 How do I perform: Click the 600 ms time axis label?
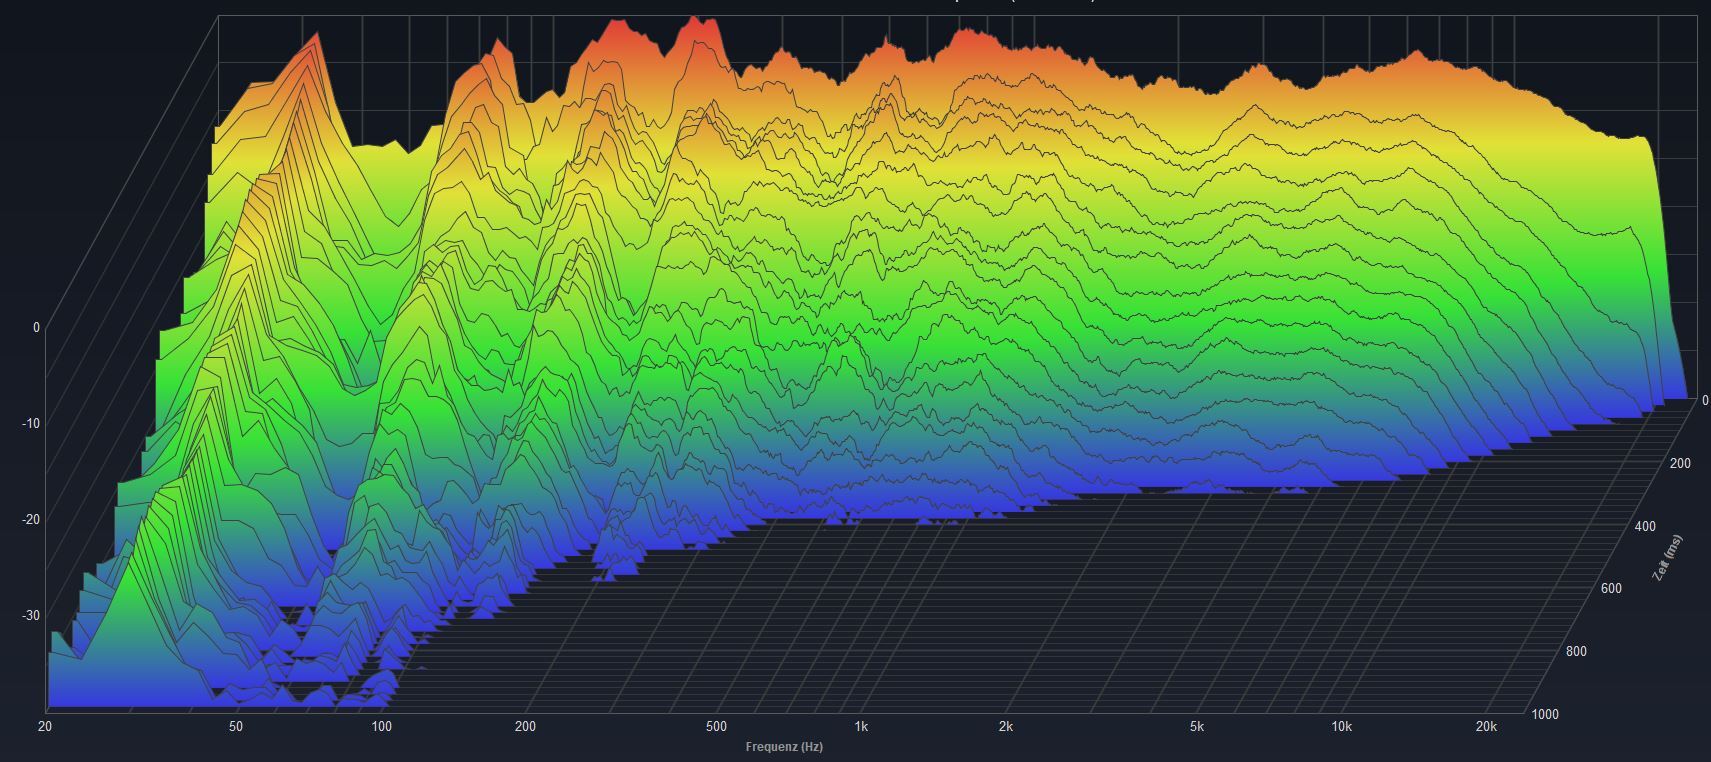point(1611,588)
